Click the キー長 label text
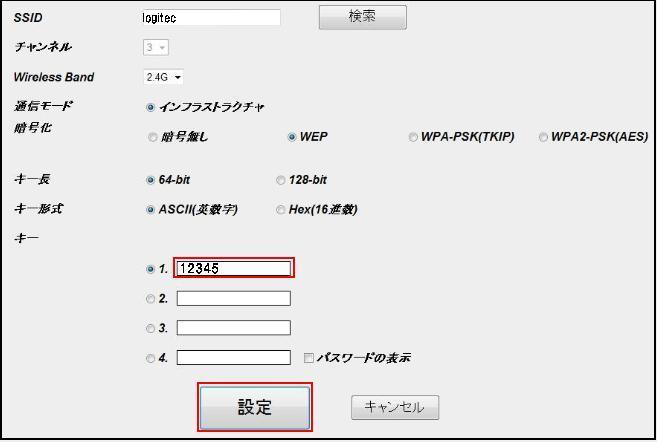Viewport: 657px width, 442px height. coord(32,179)
